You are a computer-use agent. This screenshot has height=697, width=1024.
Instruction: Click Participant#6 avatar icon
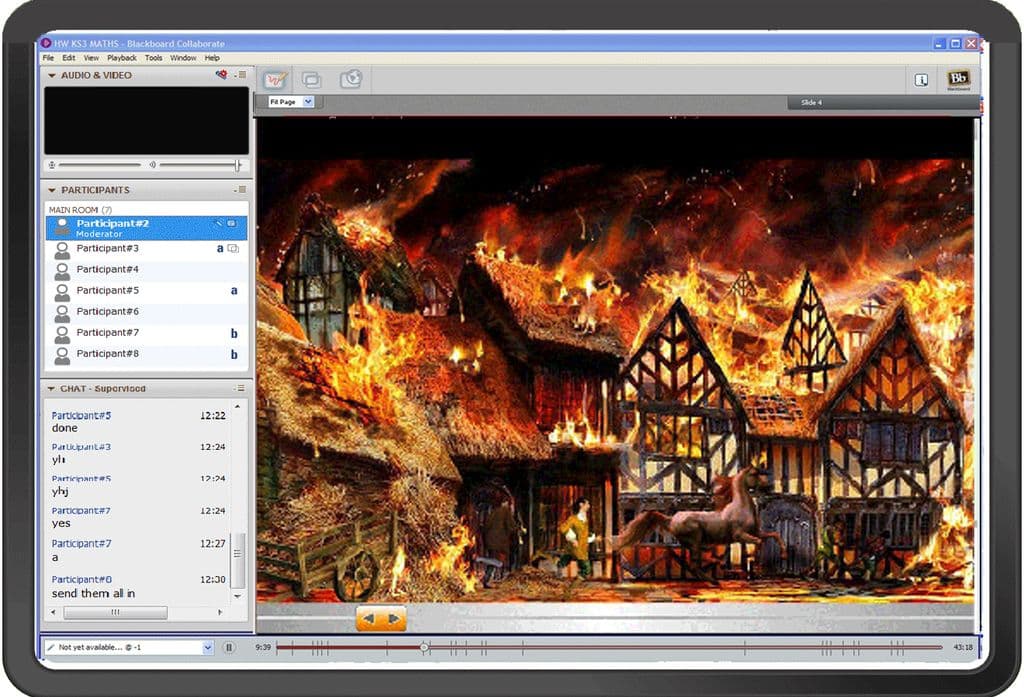tap(62, 313)
